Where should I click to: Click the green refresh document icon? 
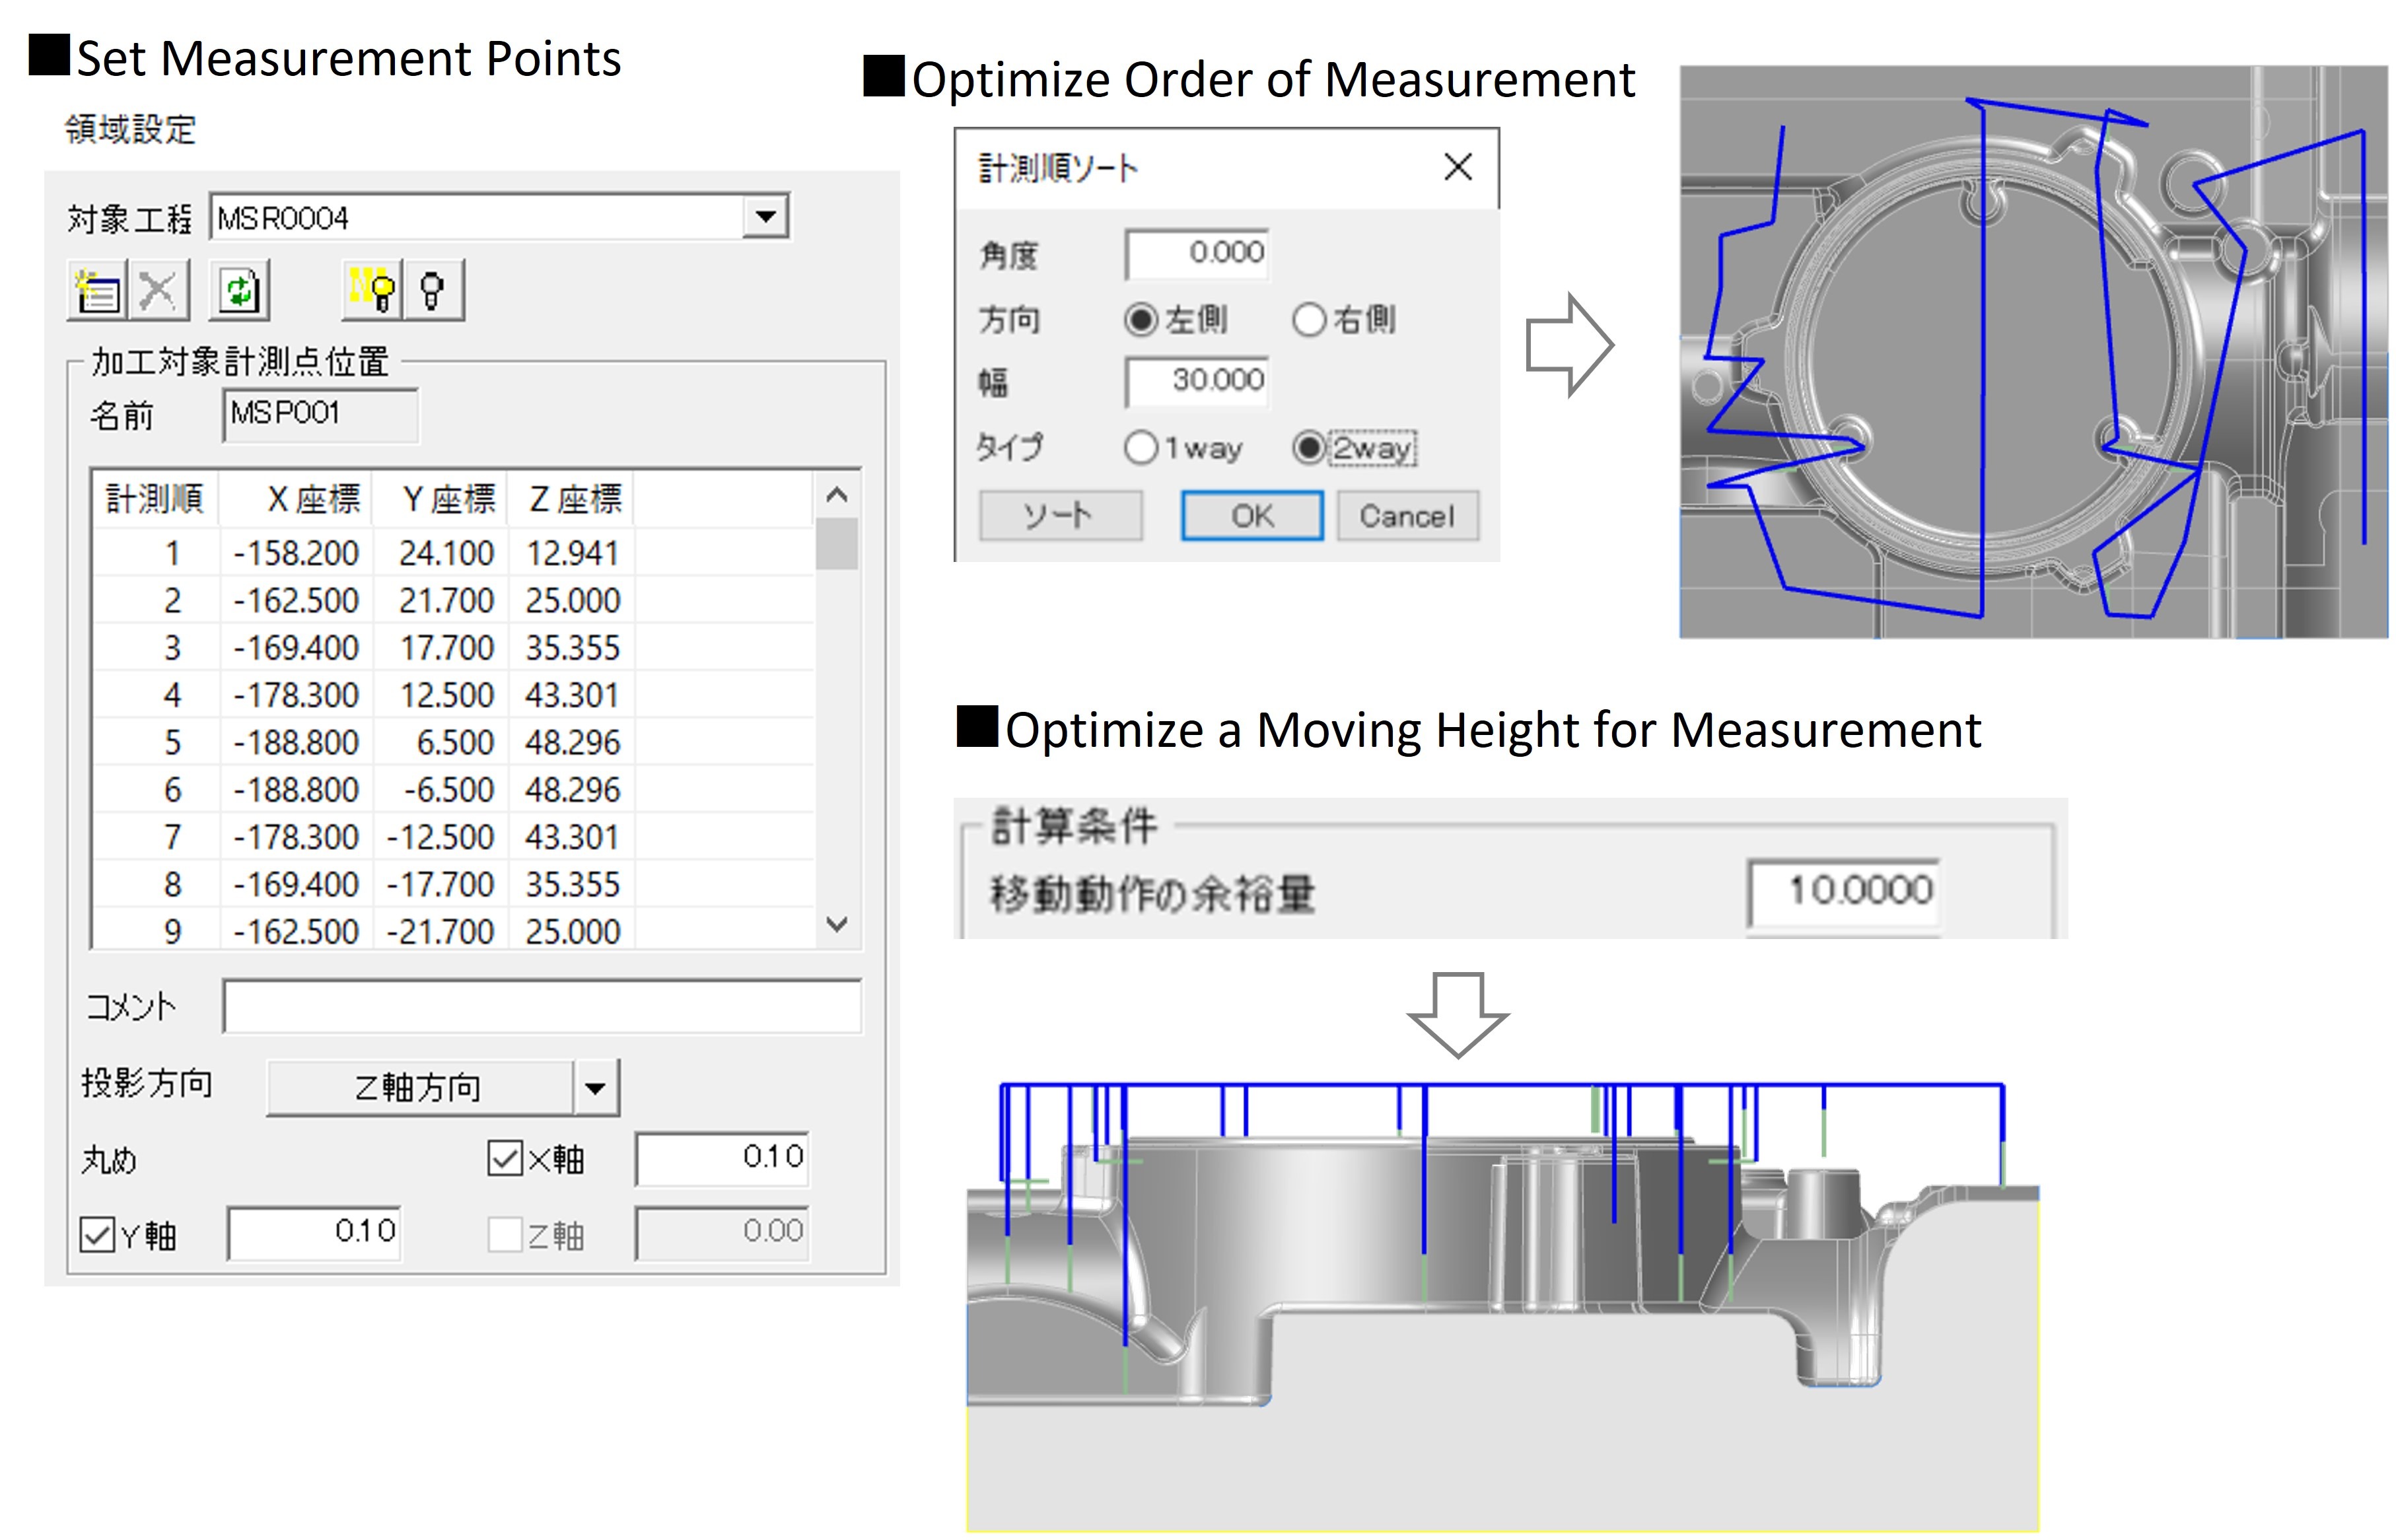(240, 291)
